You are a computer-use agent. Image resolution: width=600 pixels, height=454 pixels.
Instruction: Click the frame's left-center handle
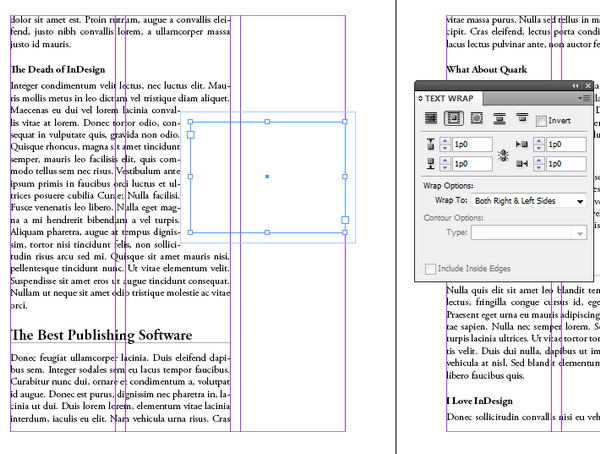[191, 177]
